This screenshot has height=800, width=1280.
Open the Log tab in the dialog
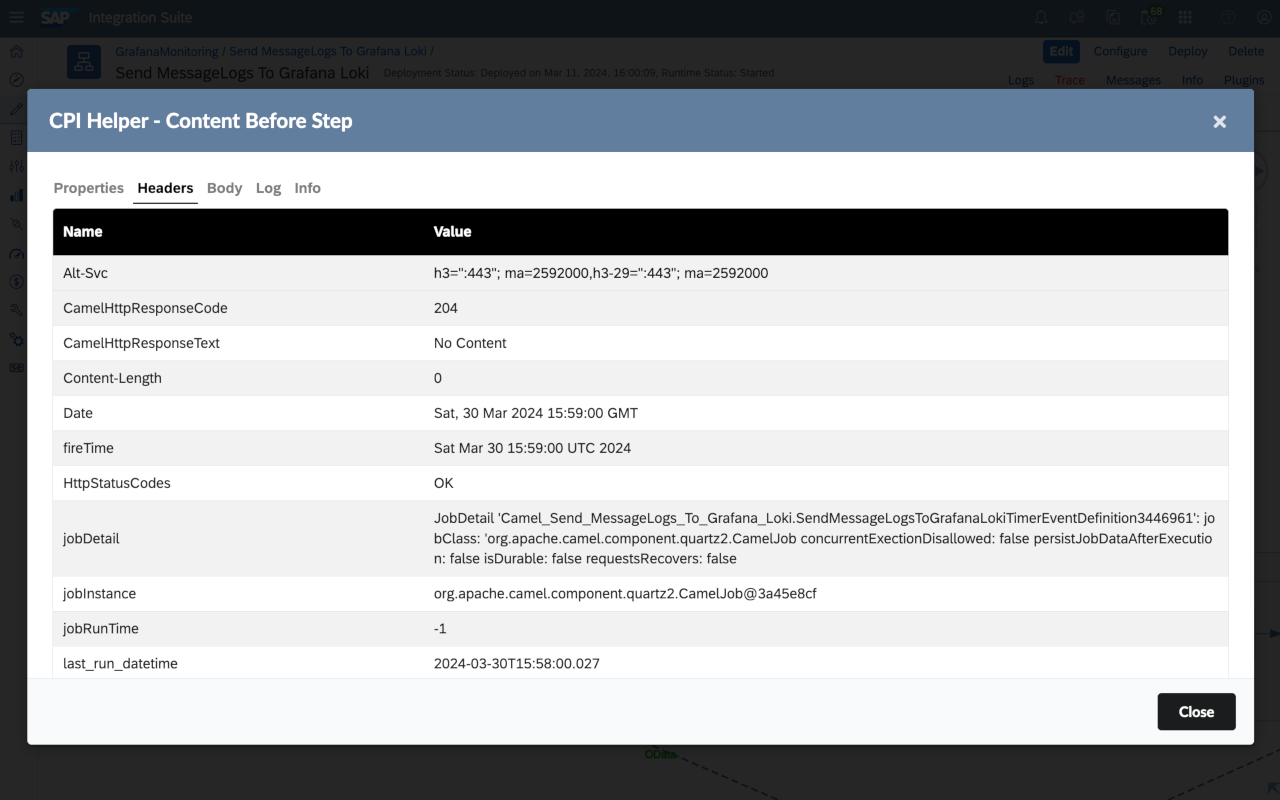(x=268, y=188)
